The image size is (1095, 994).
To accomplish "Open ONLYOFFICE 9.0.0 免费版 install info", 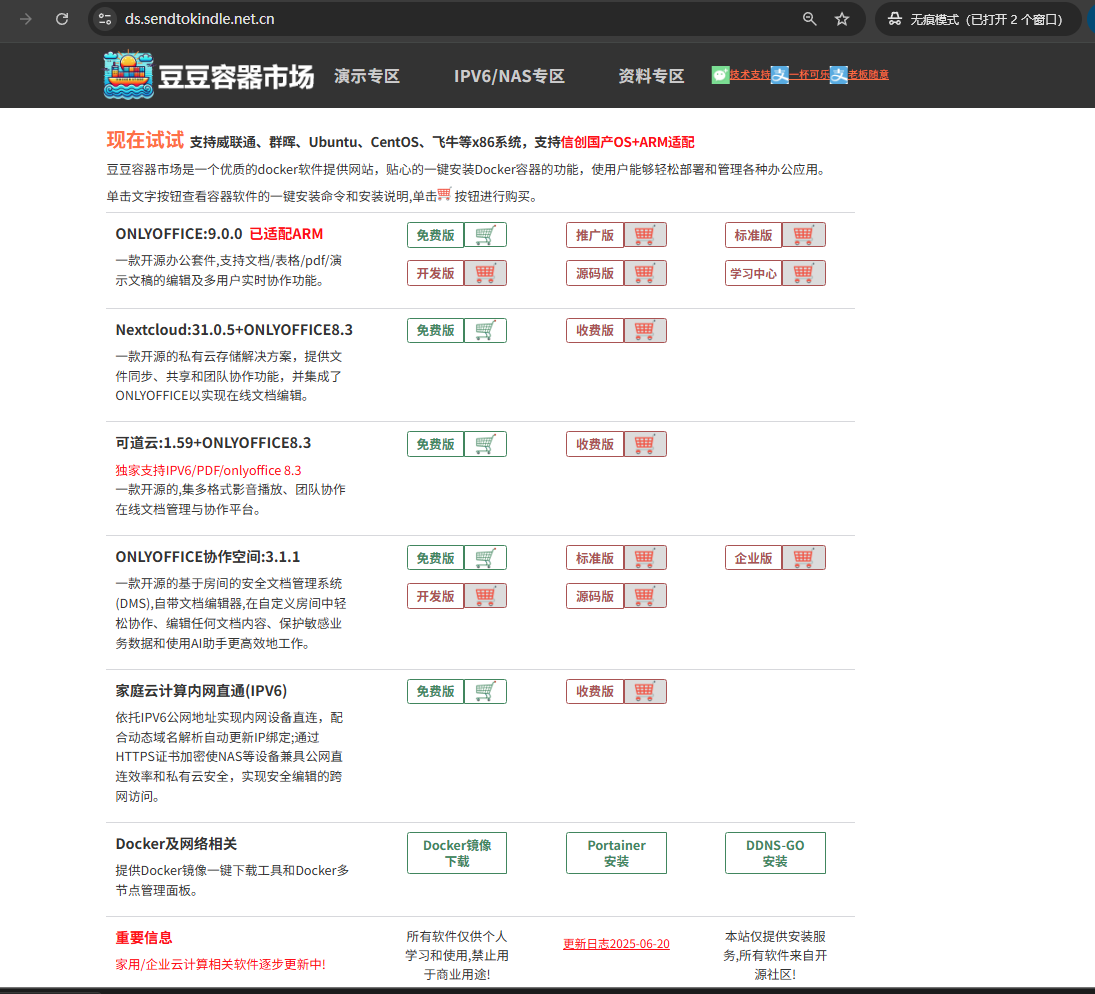I will 436,235.
